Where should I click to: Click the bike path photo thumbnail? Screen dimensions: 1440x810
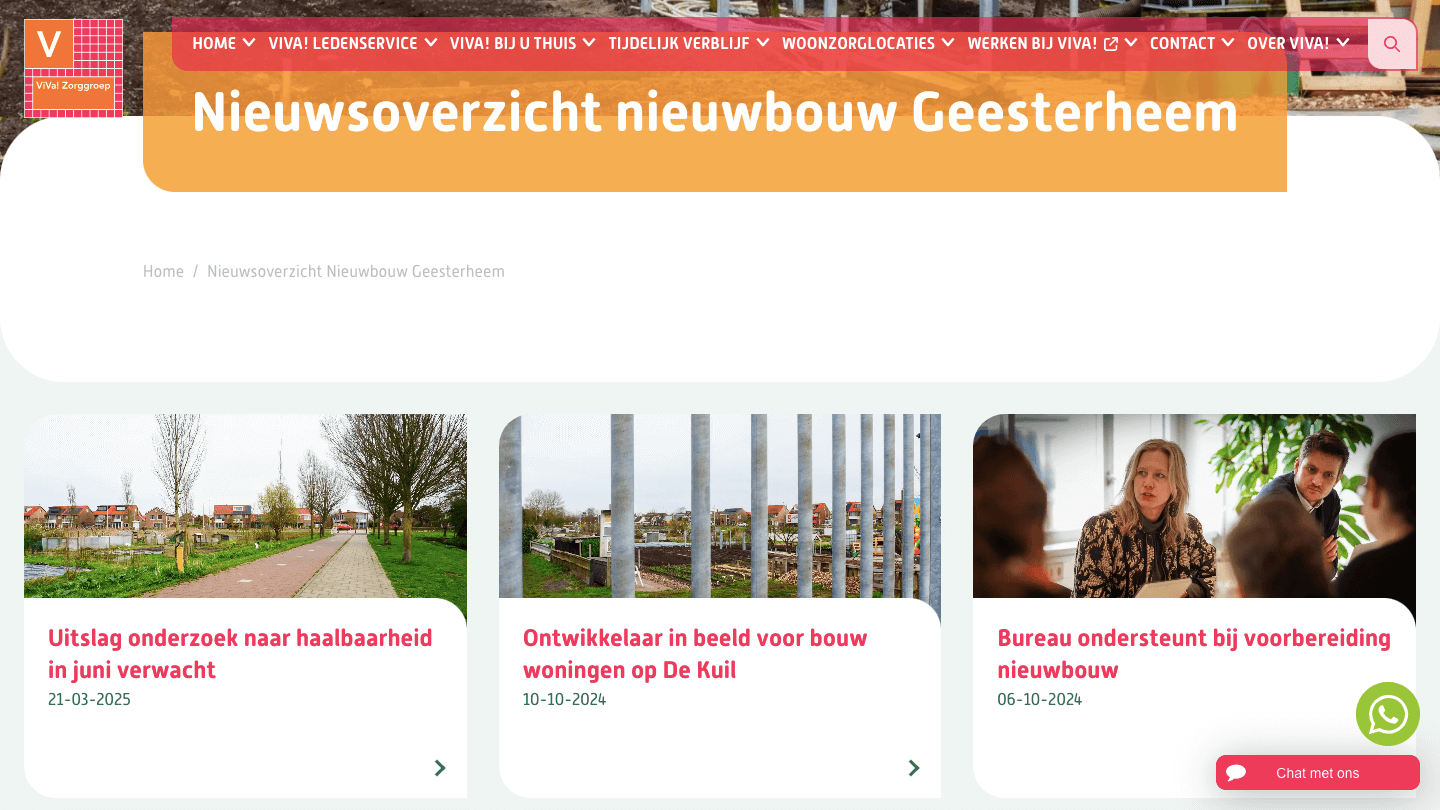[245, 506]
